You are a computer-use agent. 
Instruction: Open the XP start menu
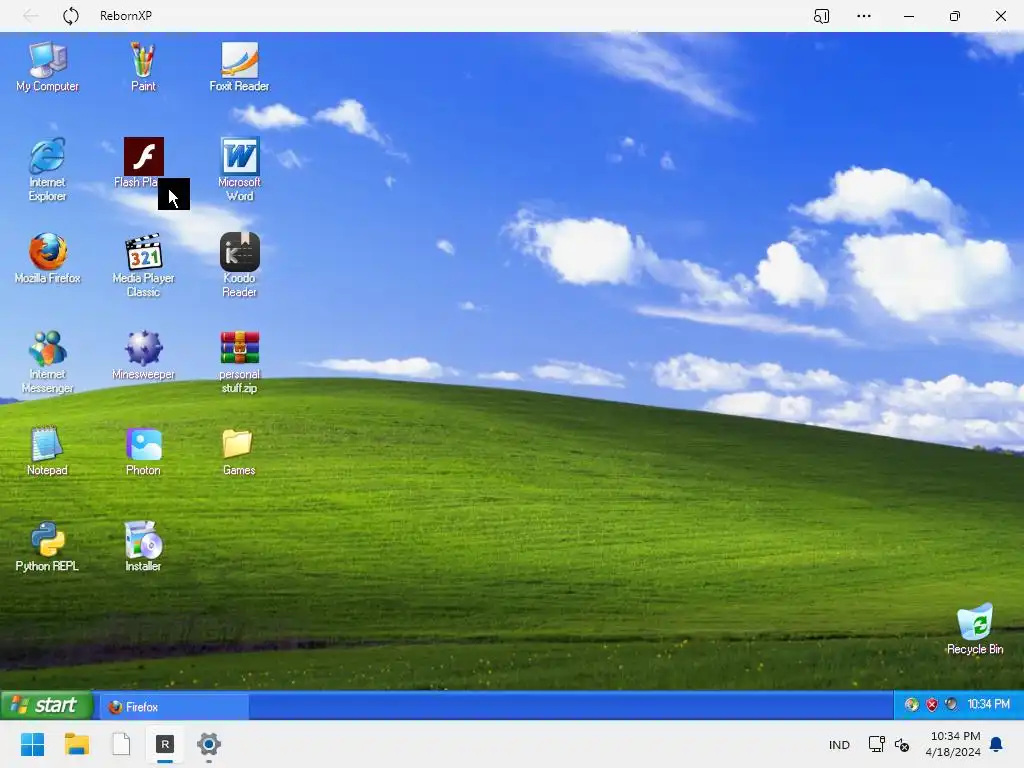45,705
